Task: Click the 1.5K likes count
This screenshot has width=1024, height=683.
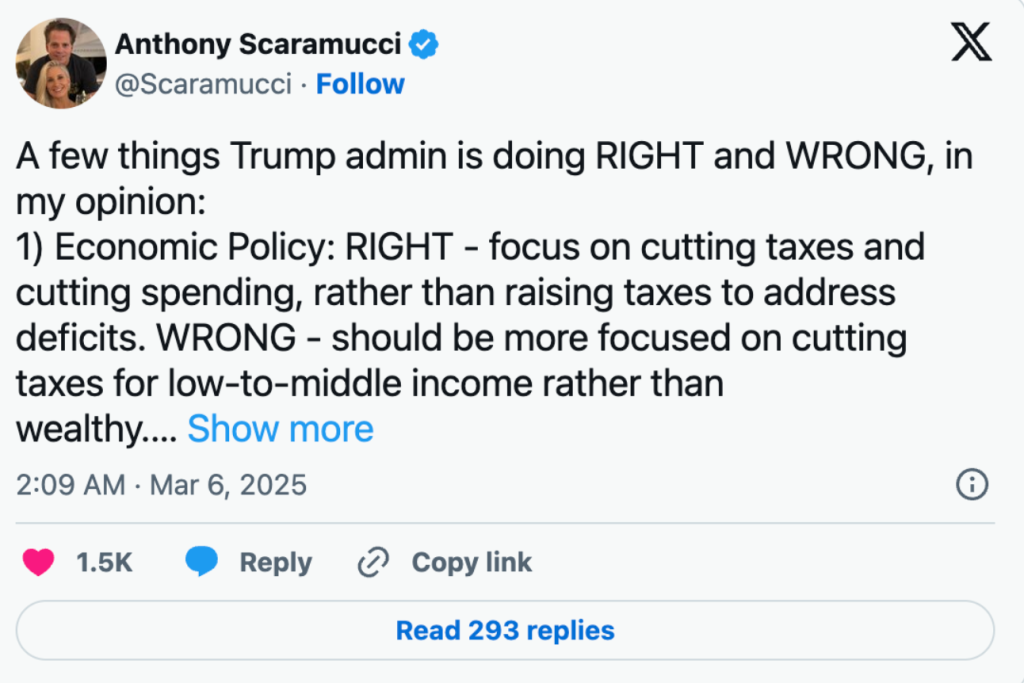Action: (x=104, y=563)
